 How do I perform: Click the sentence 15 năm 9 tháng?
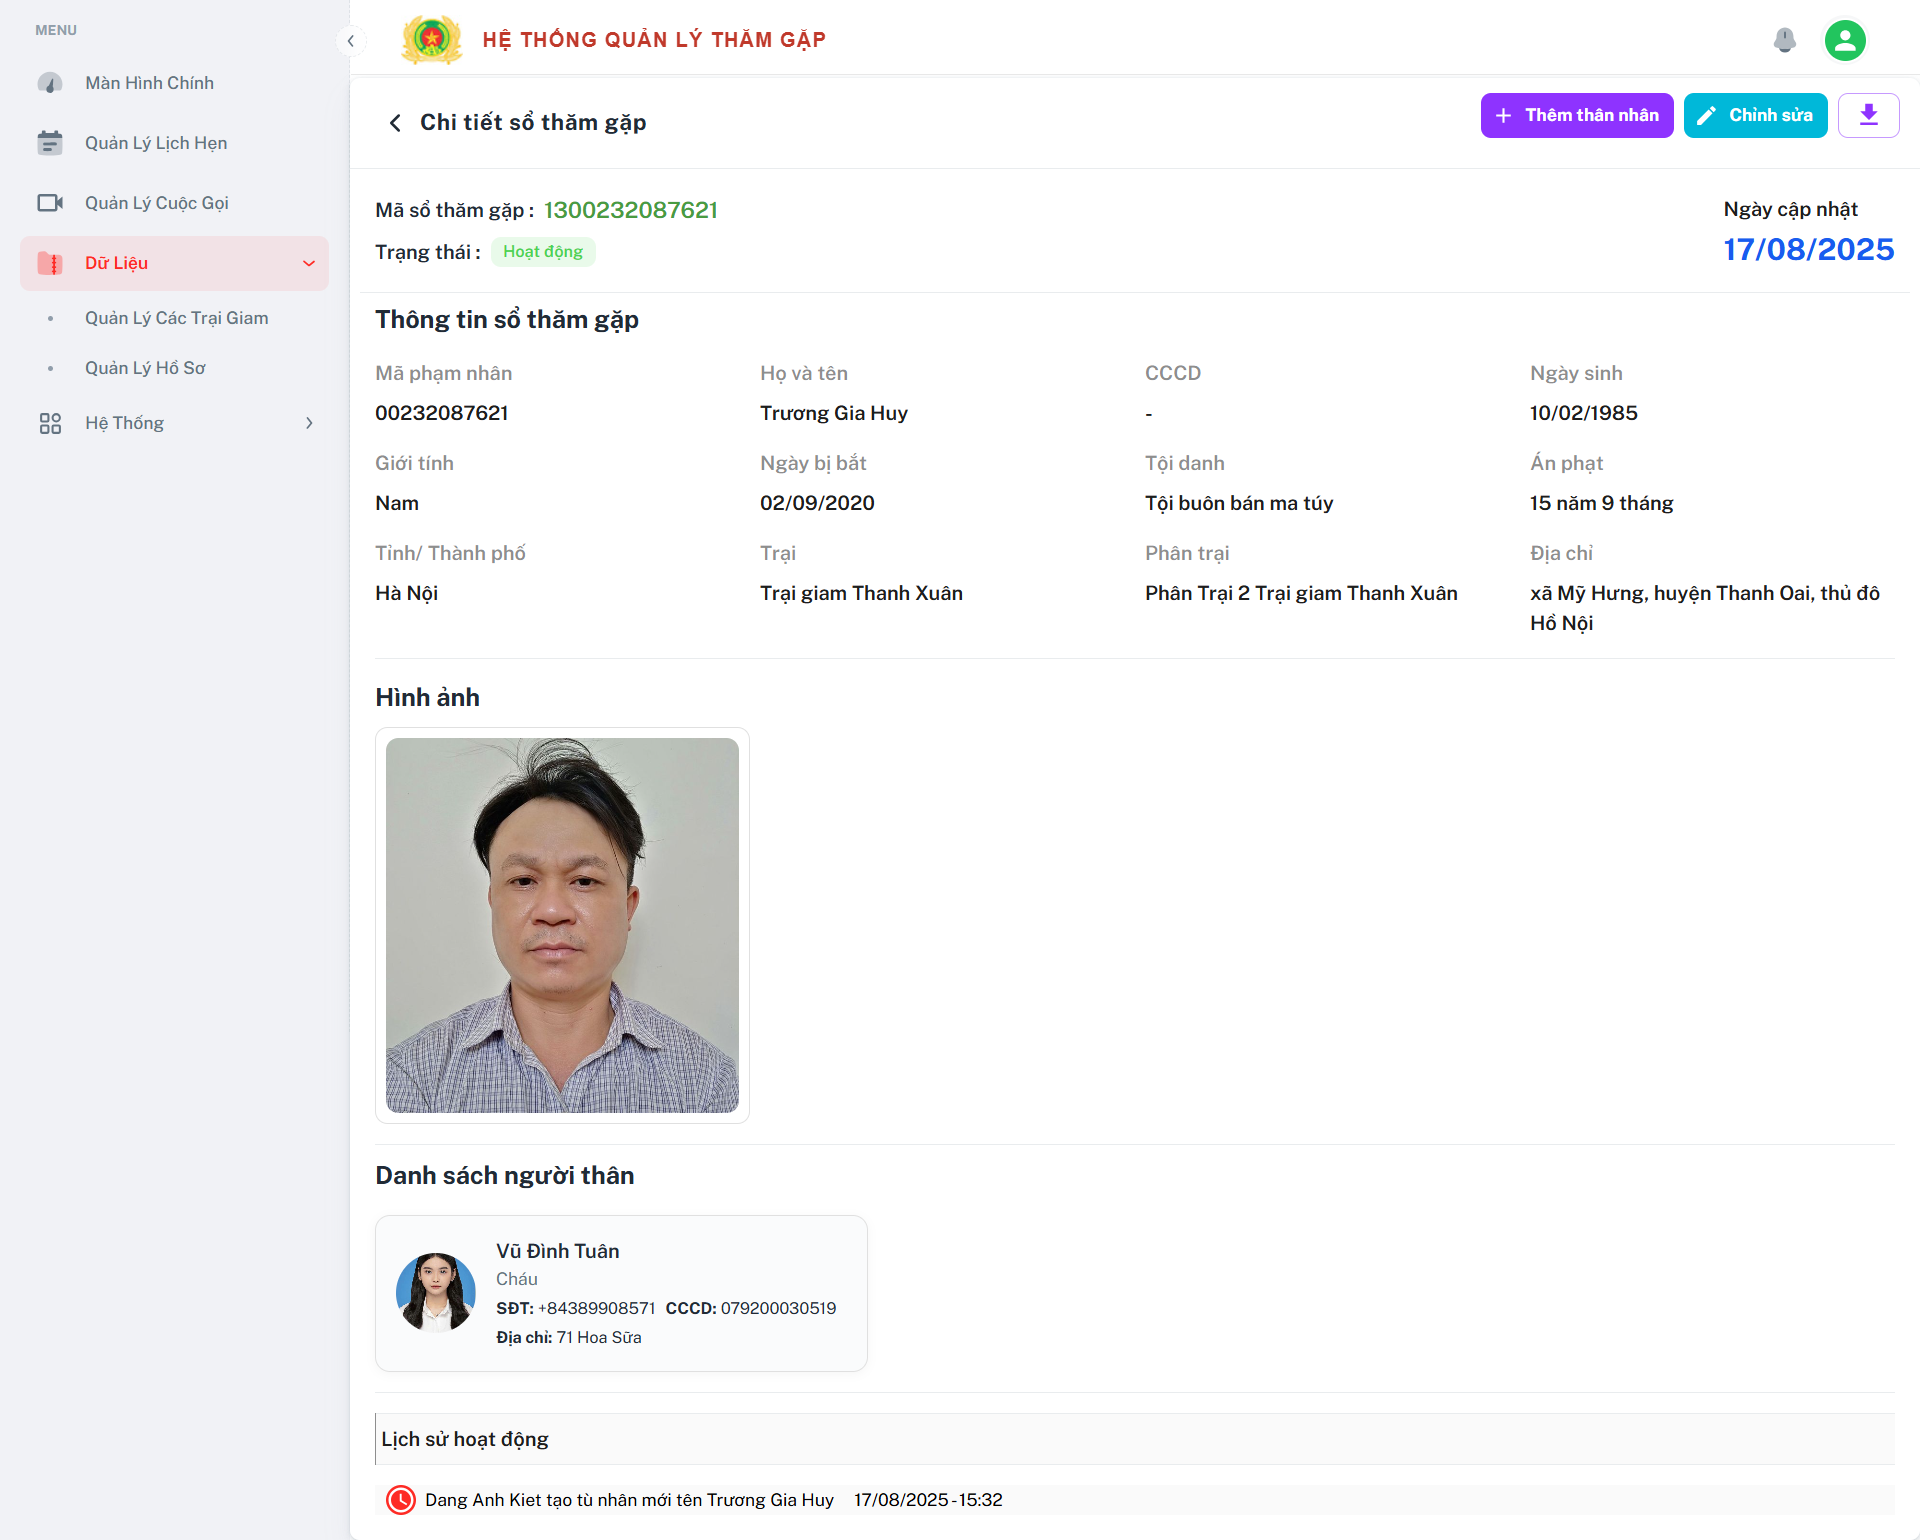coord(1602,503)
